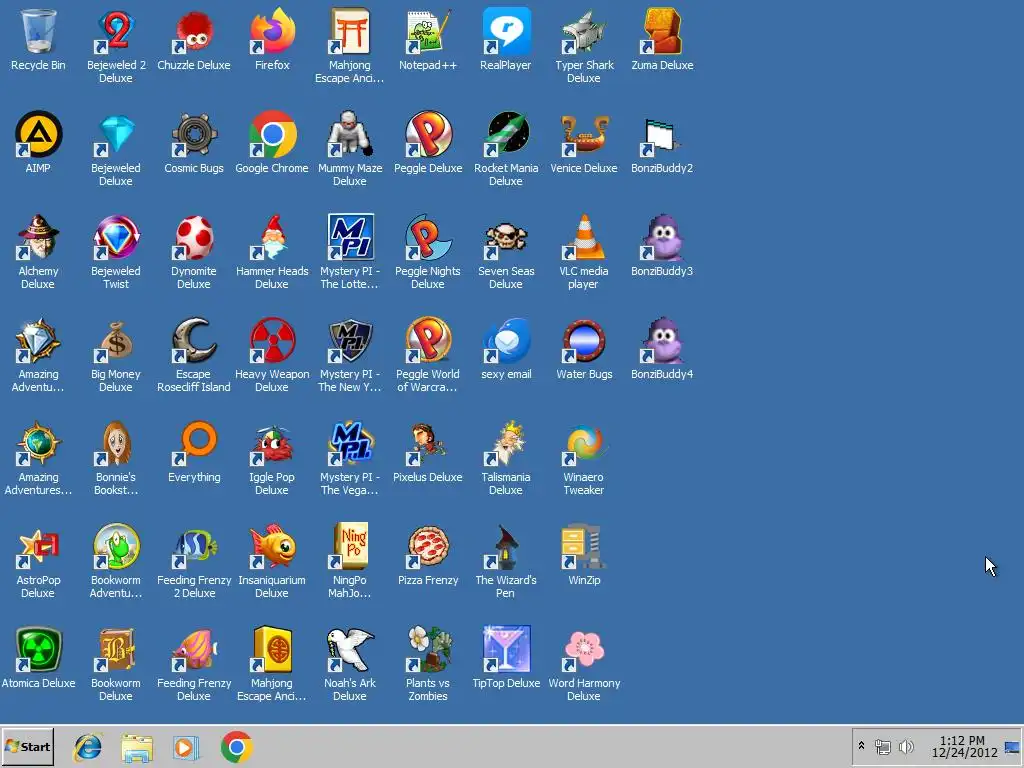1024x768 pixels.
Task: Click the Atomica Deluxe radiation icon
Action: [38, 649]
